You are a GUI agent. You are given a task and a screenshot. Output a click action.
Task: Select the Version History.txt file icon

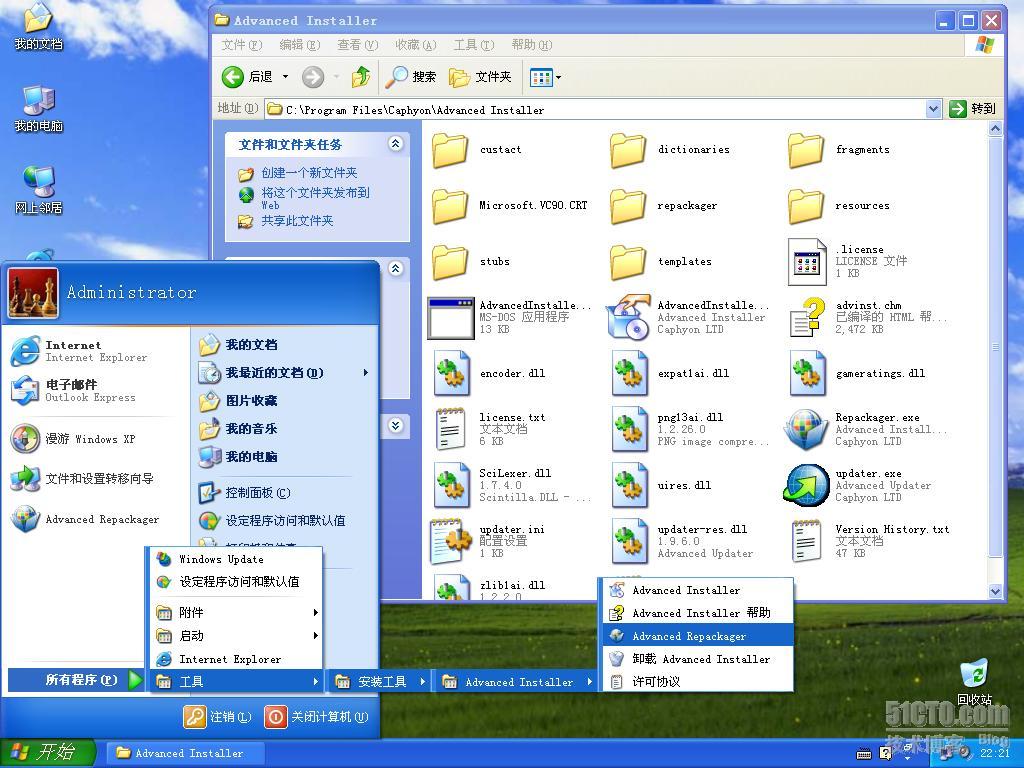[807, 541]
